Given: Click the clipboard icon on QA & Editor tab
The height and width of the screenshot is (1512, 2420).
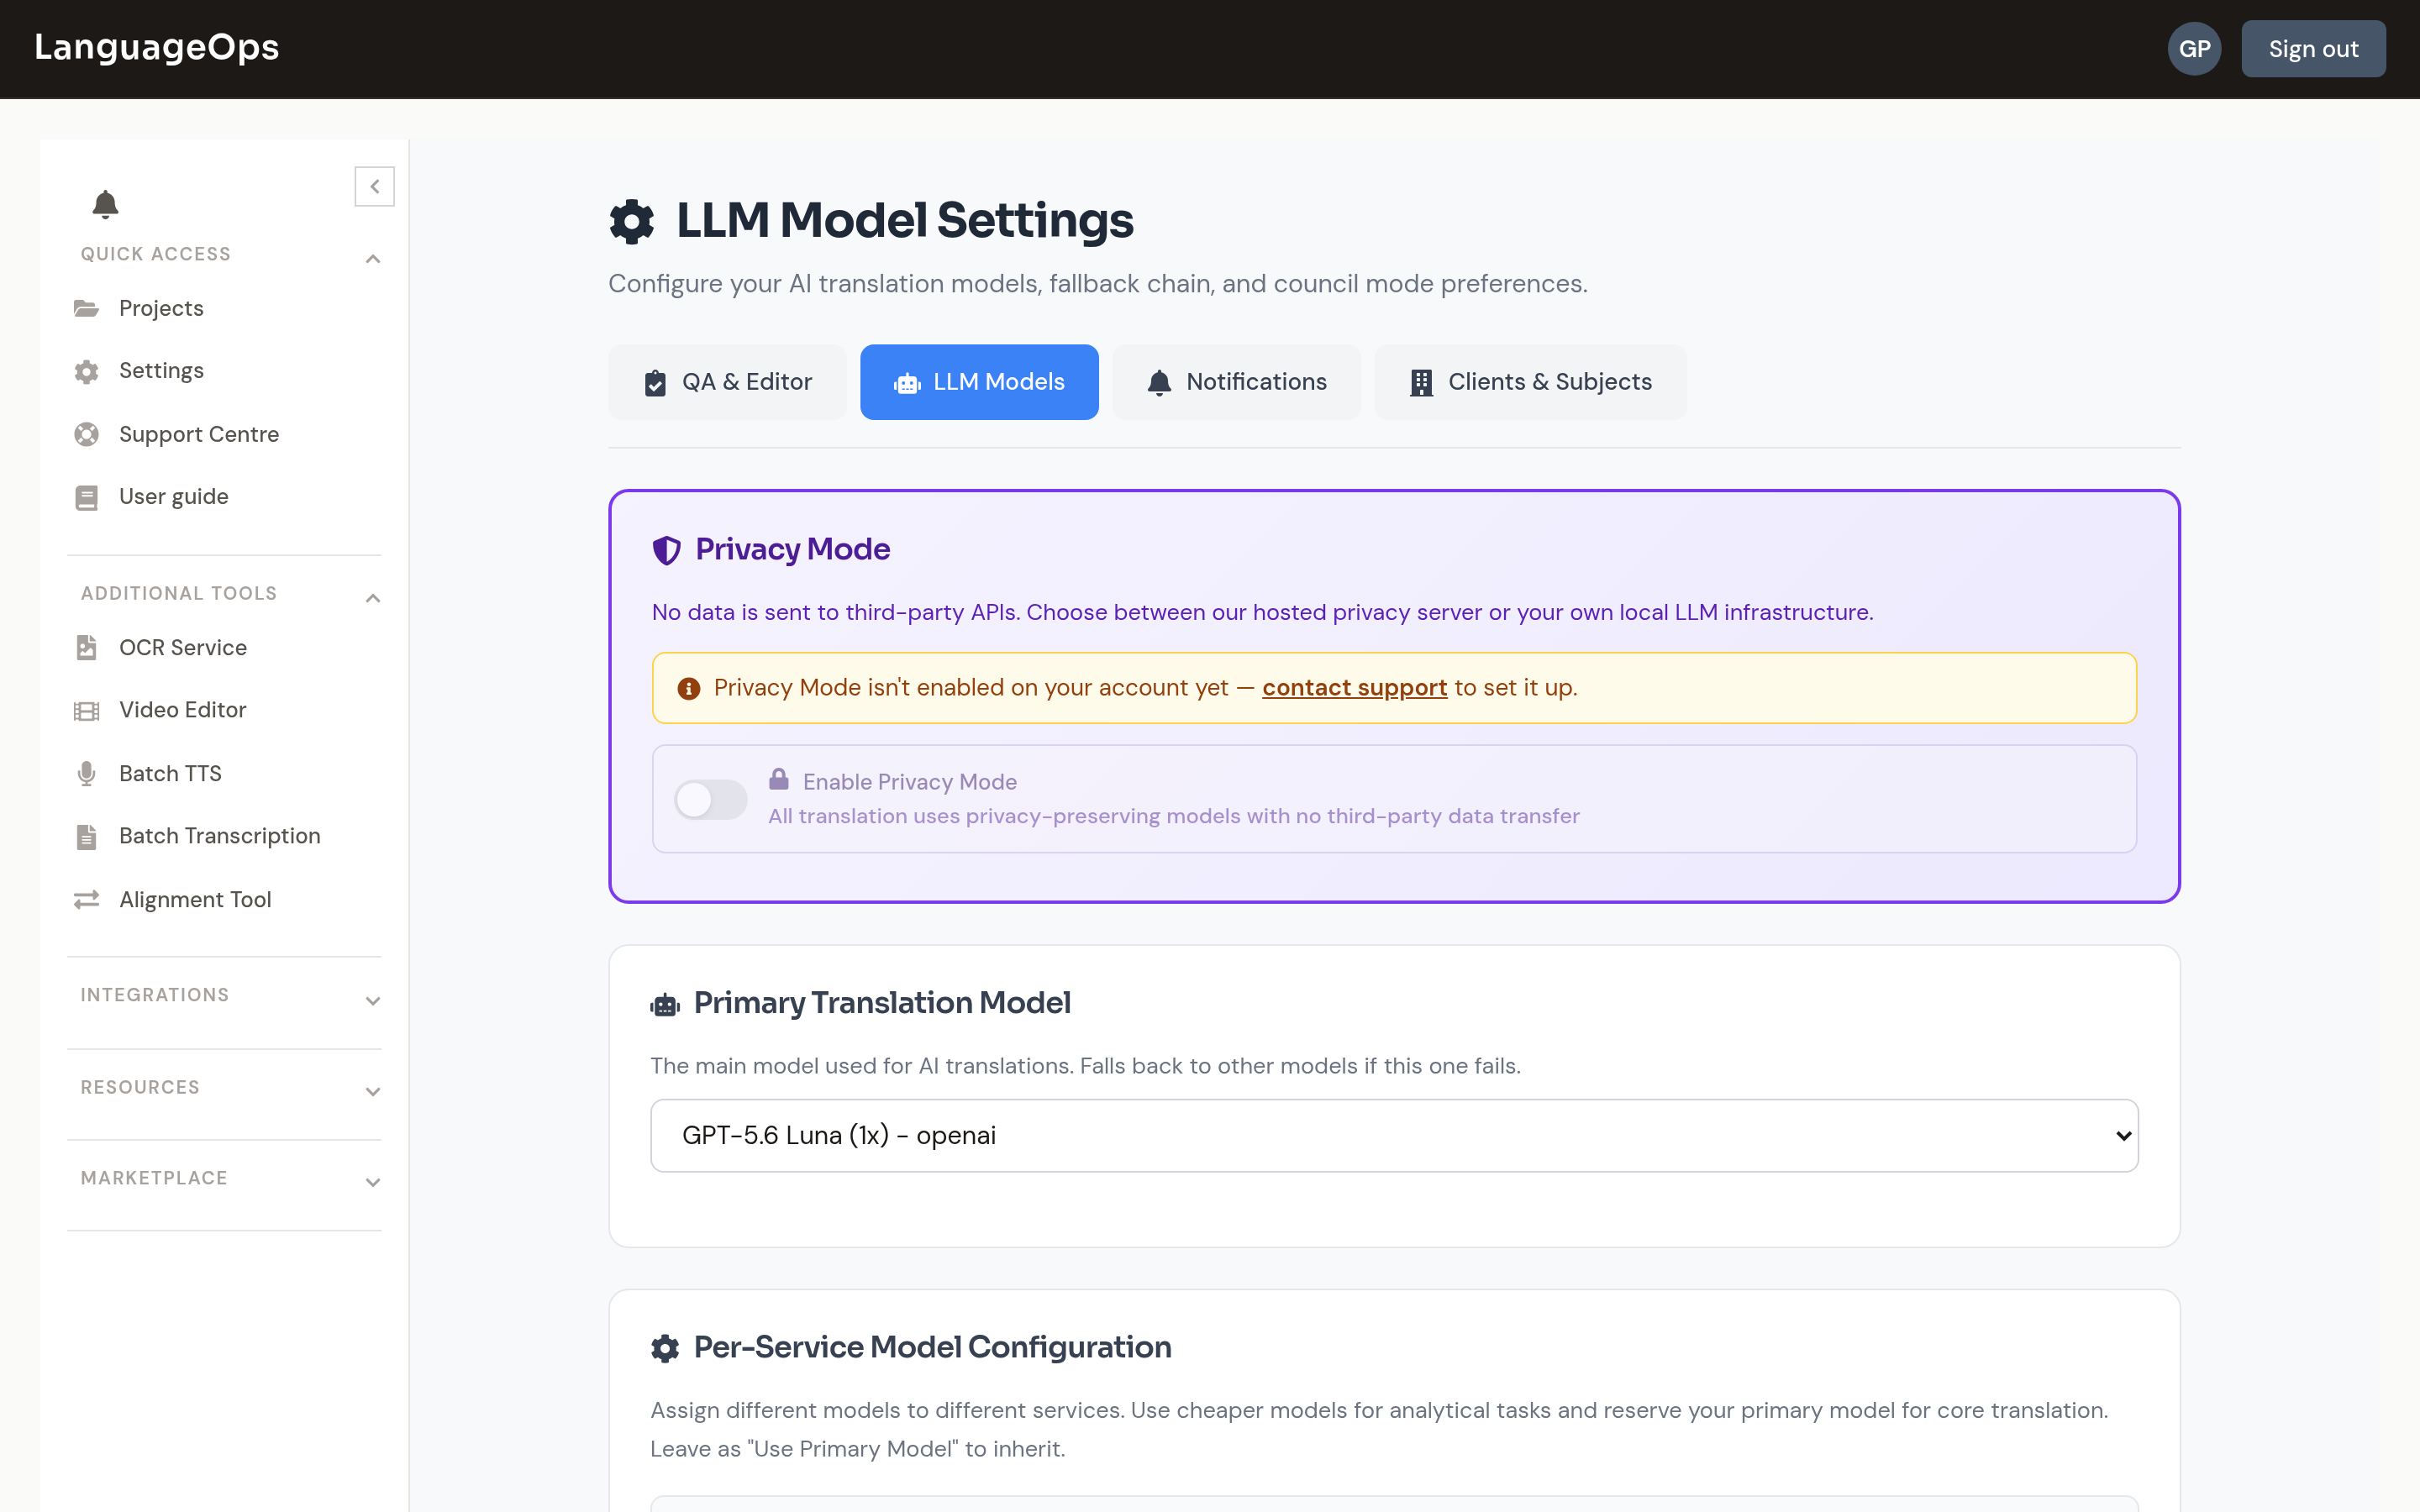Looking at the screenshot, I should [x=655, y=383].
